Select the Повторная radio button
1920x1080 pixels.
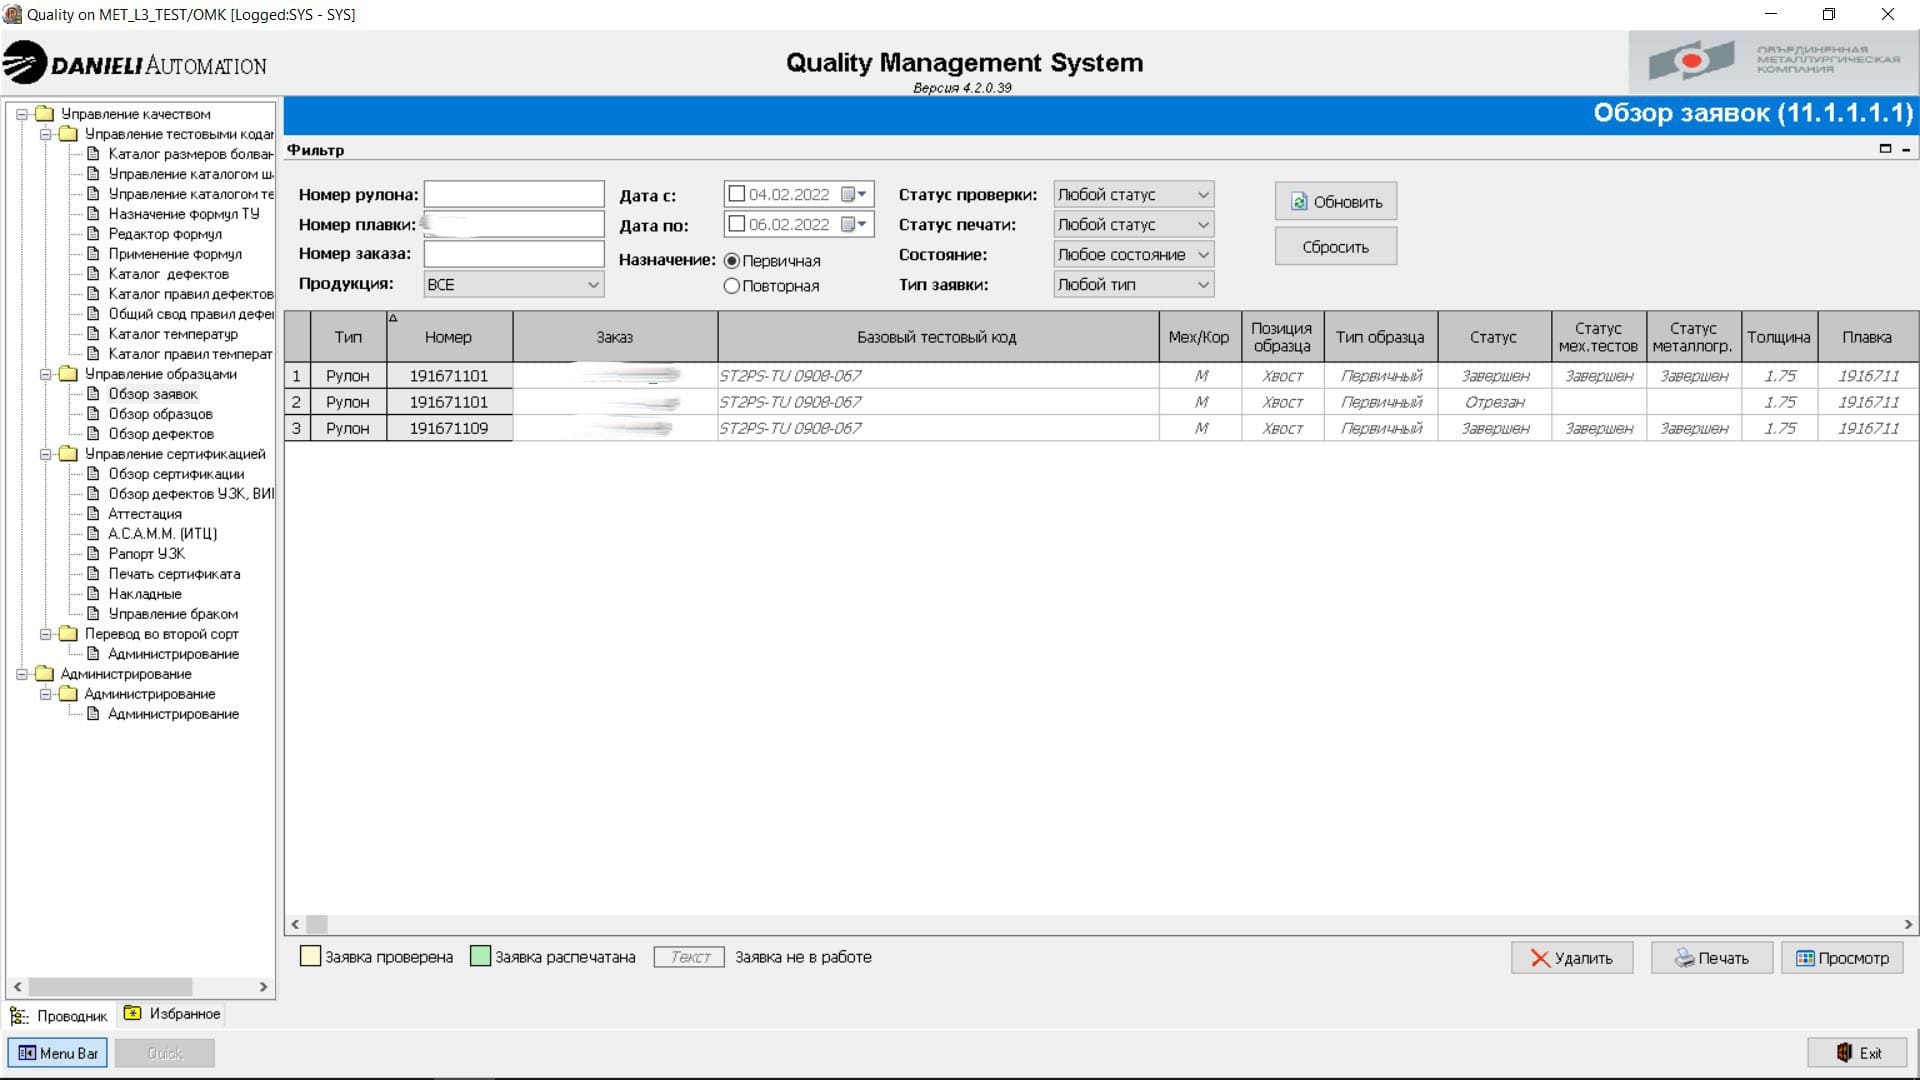click(x=731, y=286)
